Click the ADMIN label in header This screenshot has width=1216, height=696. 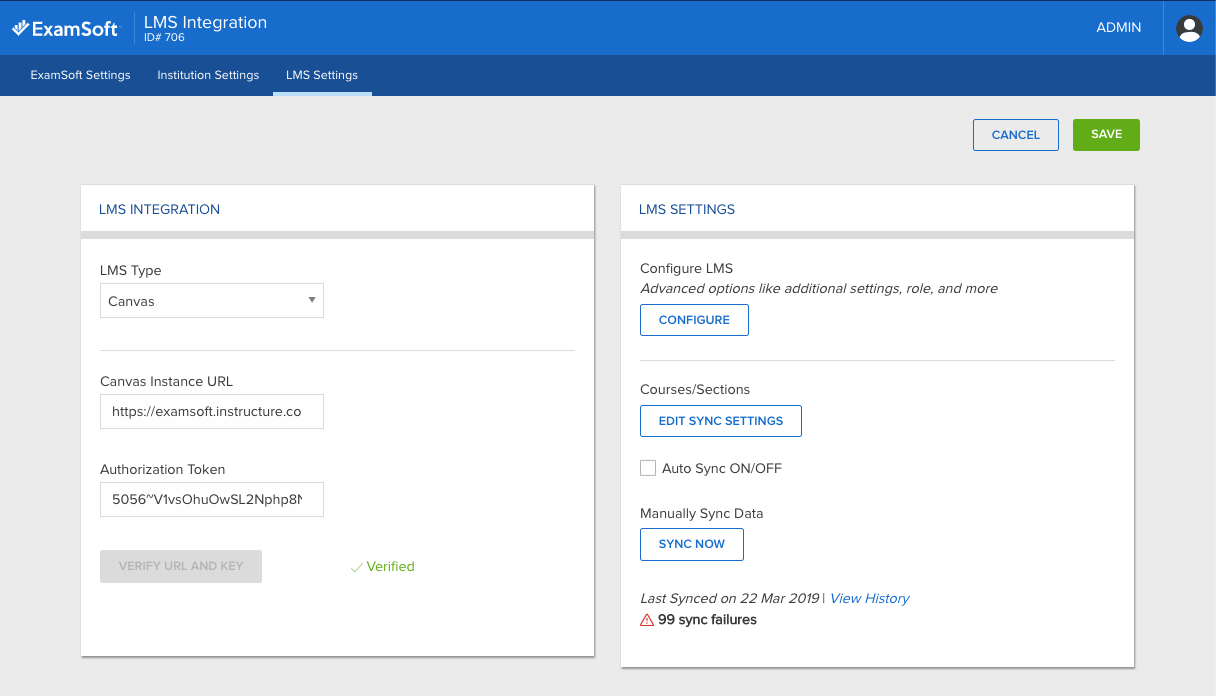pyautogui.click(x=1119, y=28)
